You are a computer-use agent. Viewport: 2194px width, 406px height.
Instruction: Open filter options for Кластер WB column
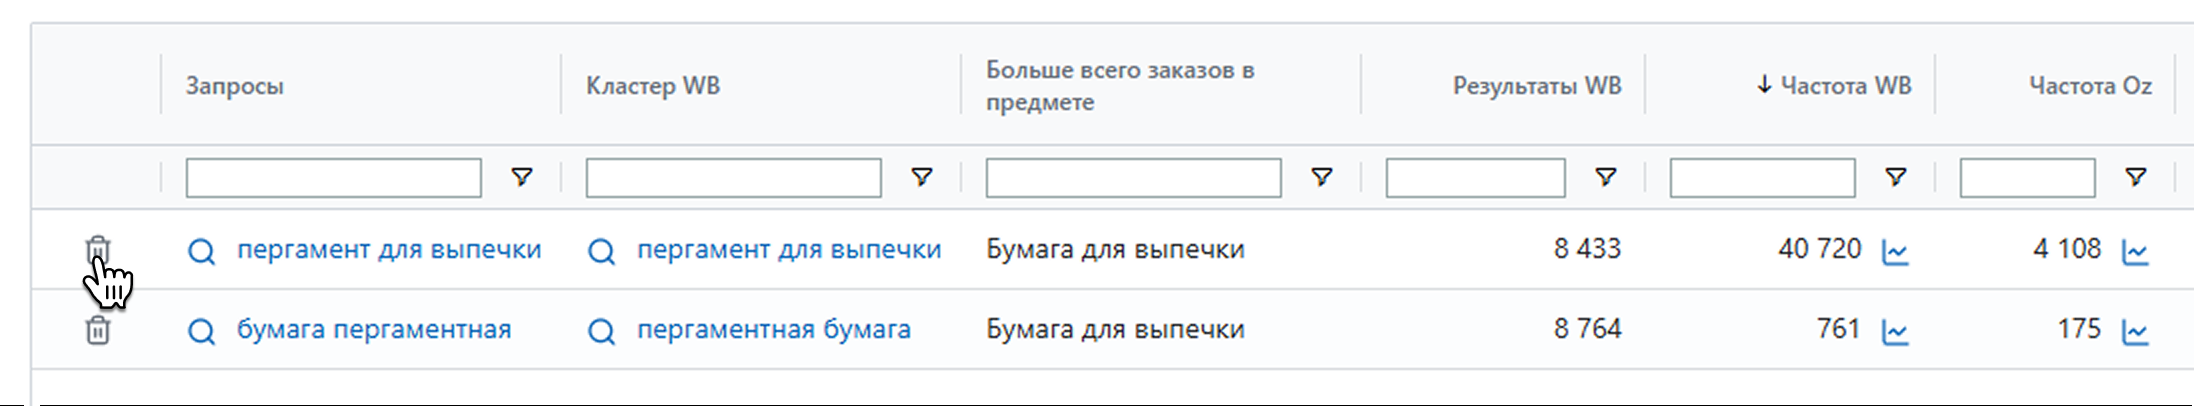click(921, 177)
